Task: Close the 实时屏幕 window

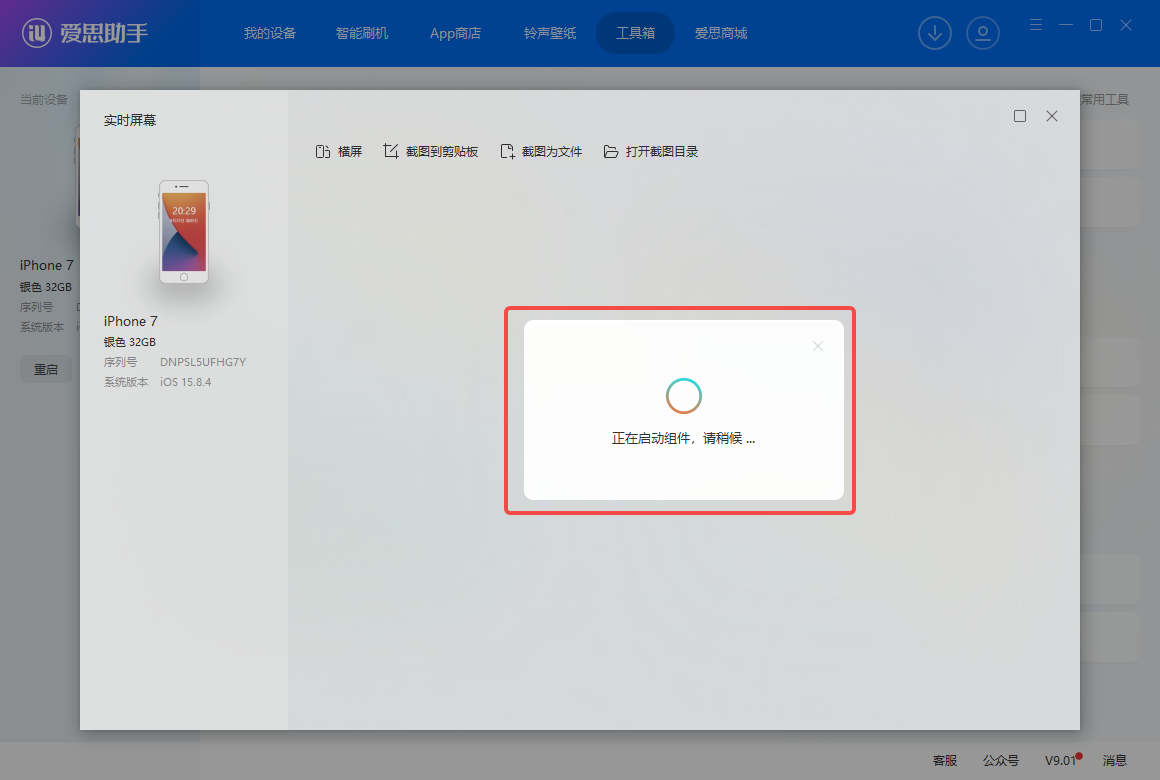Action: point(1052,116)
